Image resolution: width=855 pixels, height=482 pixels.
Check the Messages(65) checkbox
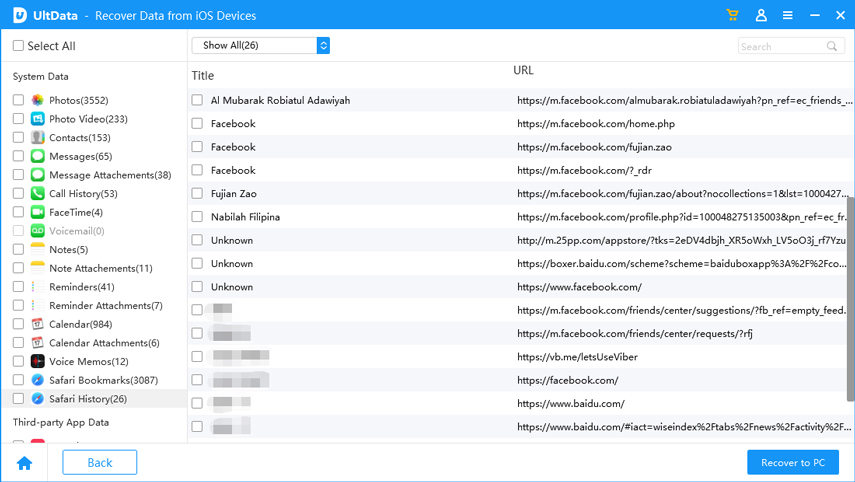[18, 156]
